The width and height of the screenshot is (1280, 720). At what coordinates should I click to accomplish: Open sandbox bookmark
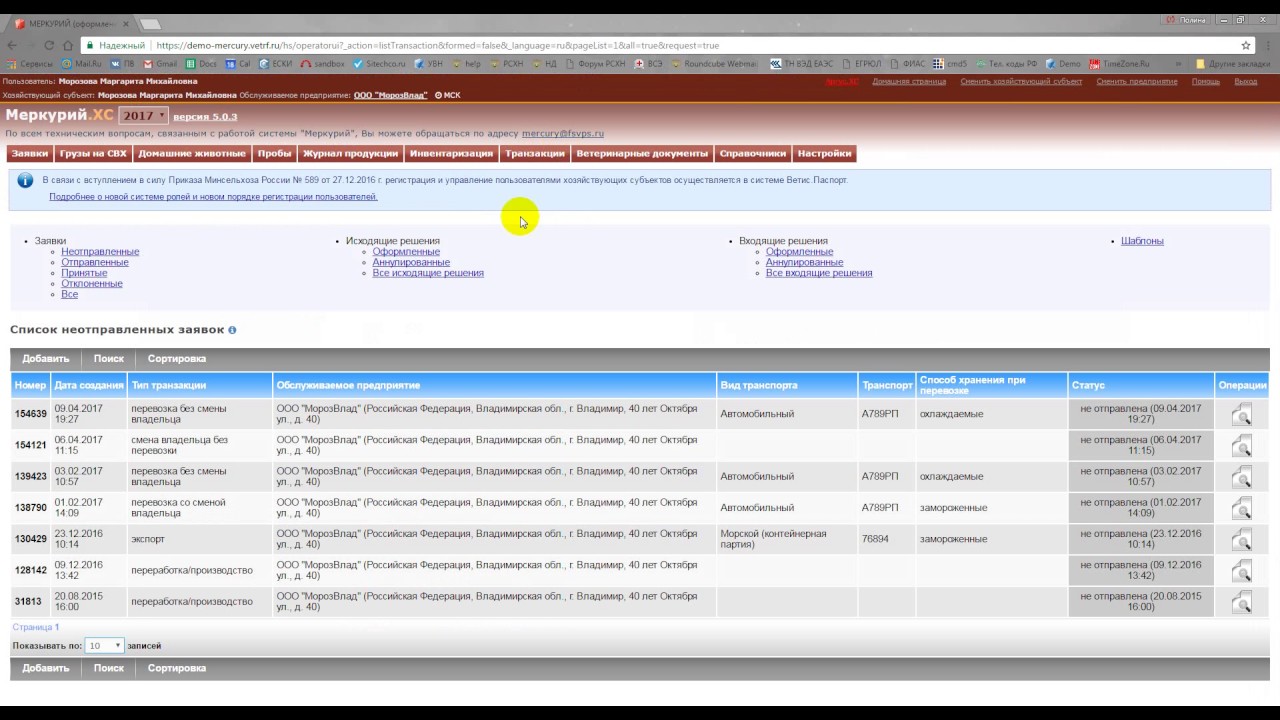[322, 64]
